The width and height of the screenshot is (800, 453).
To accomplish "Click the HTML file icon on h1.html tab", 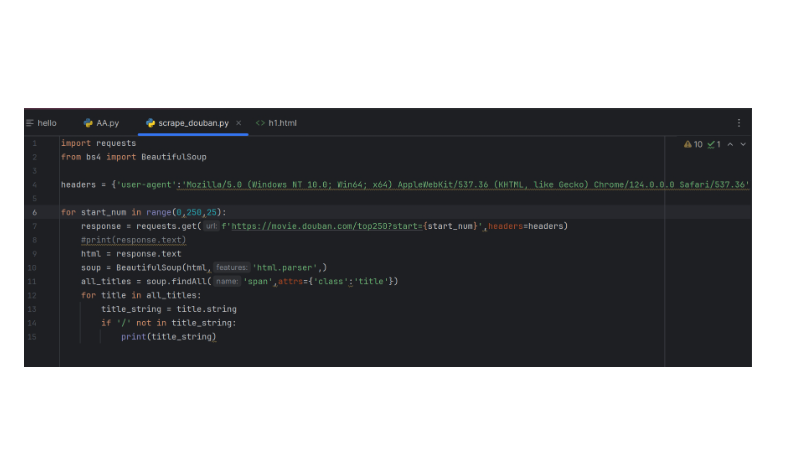I will point(260,123).
